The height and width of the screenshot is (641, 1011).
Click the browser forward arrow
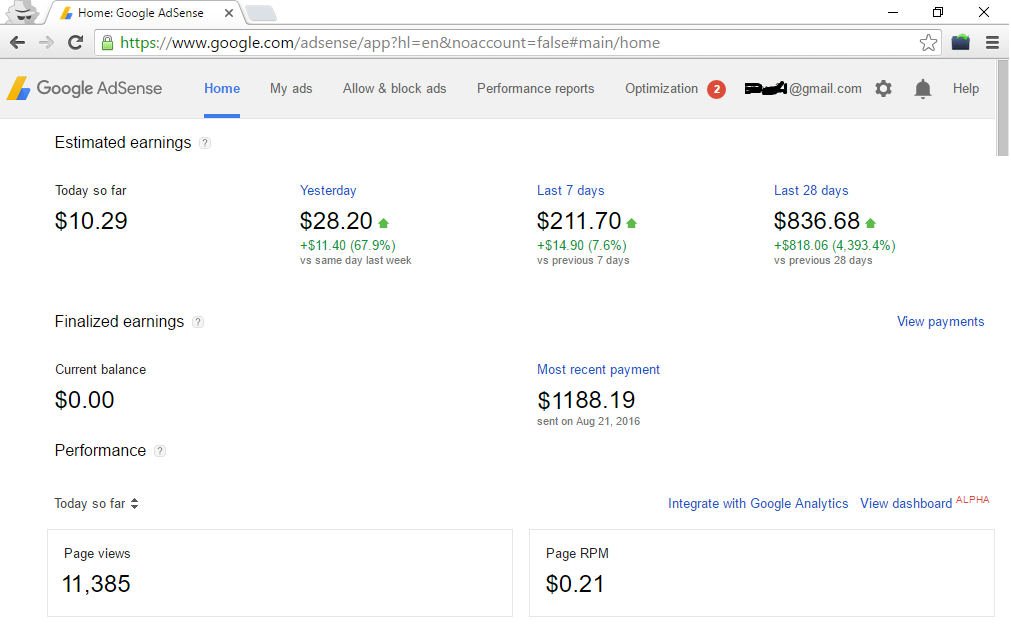46,43
